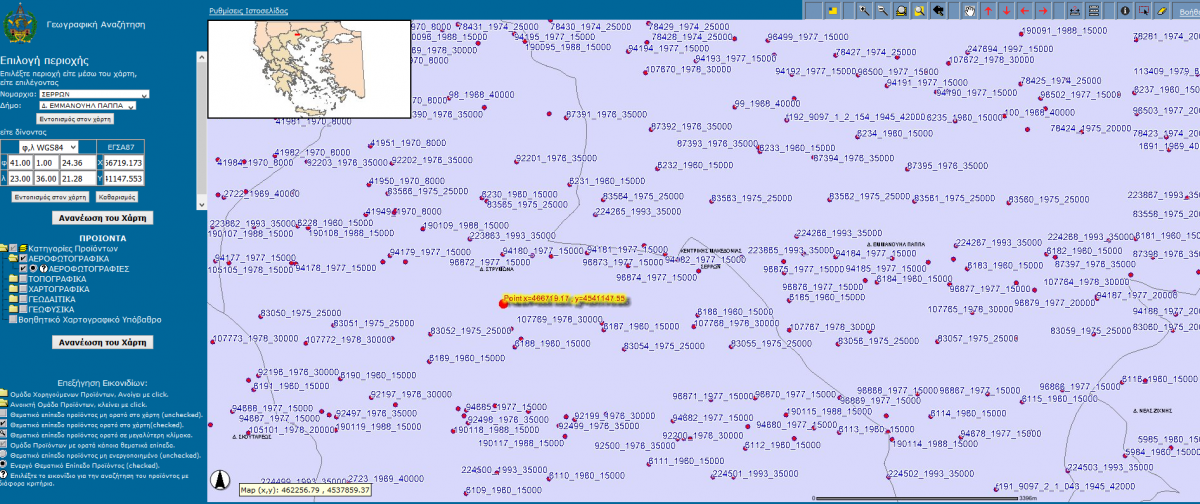Viewport: 1200px width, 504px height.
Task: Click the X coordinate ΕΓΣΑ87 input field
Action: [124, 162]
